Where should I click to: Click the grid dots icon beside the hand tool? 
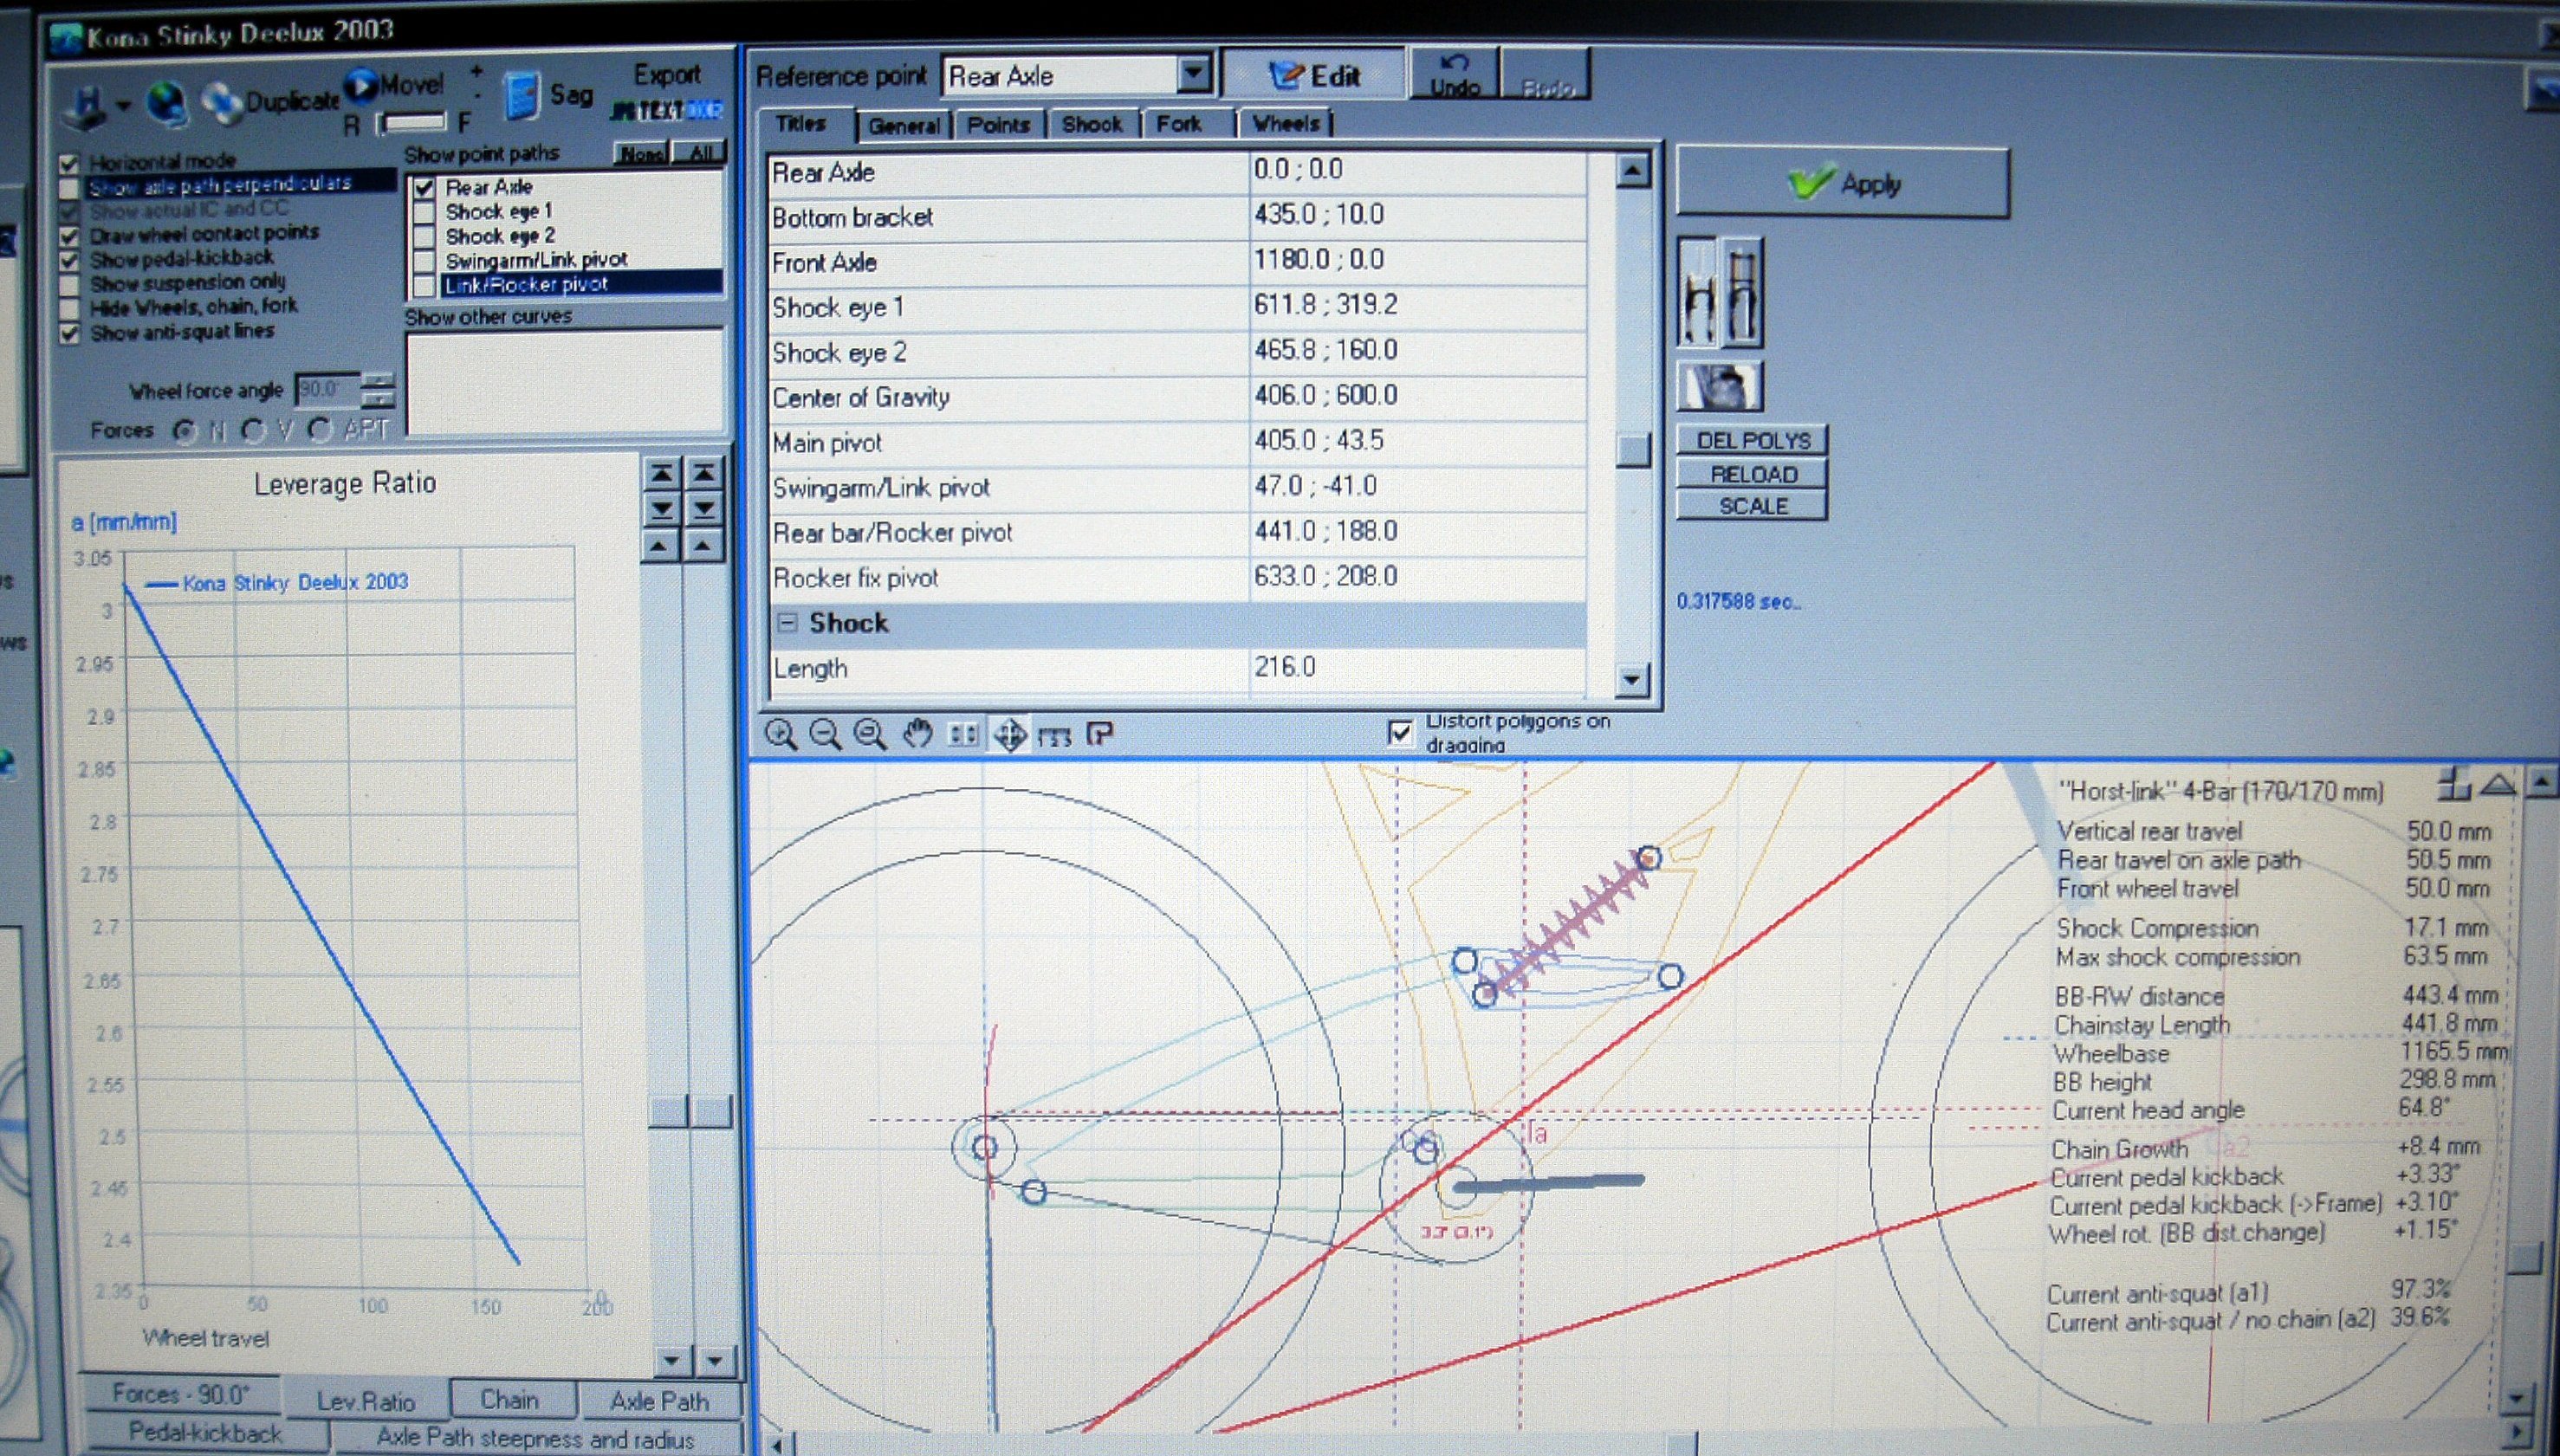[963, 735]
